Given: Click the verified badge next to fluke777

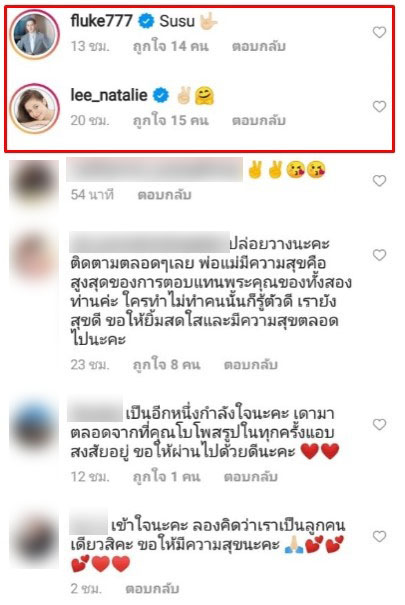Looking at the screenshot, I should 146,21.
